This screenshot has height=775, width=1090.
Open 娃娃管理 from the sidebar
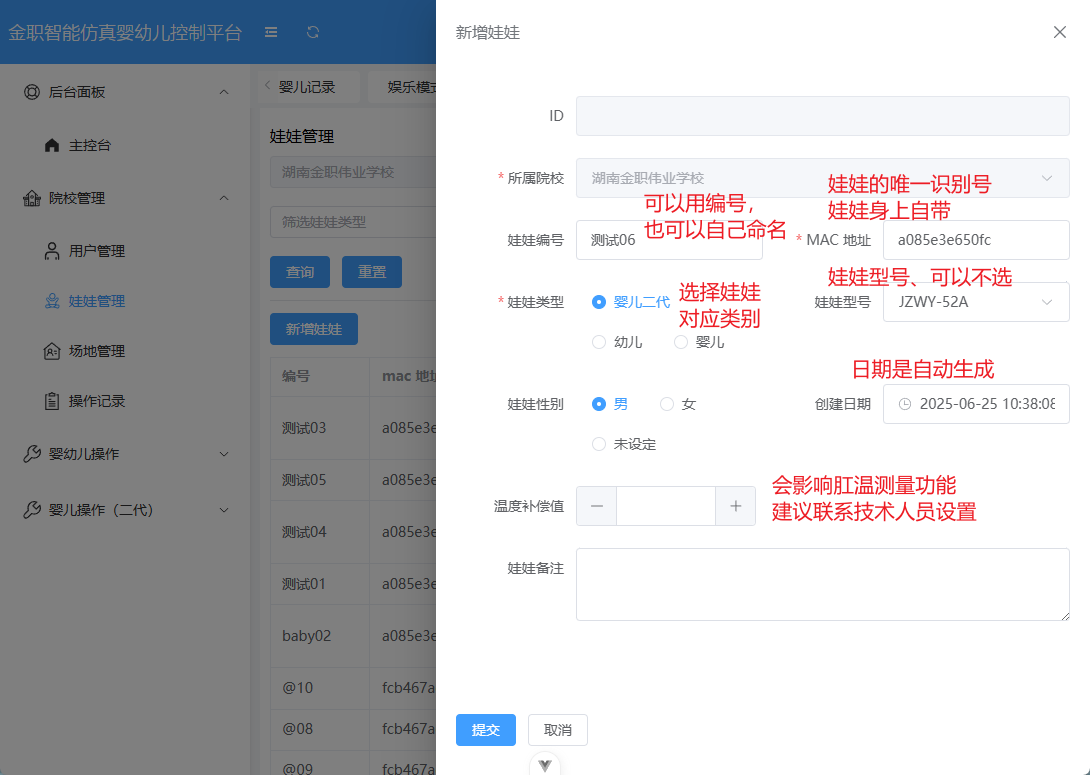tap(97, 301)
